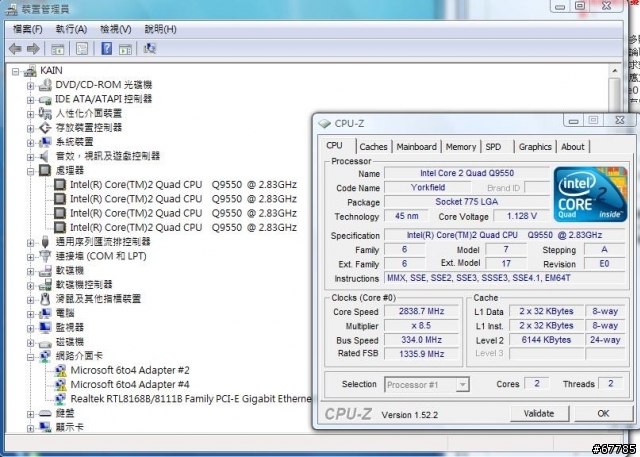The image size is (640, 457).
Task: Collapse the 處理器 processors node
Action: pyautogui.click(x=30, y=171)
